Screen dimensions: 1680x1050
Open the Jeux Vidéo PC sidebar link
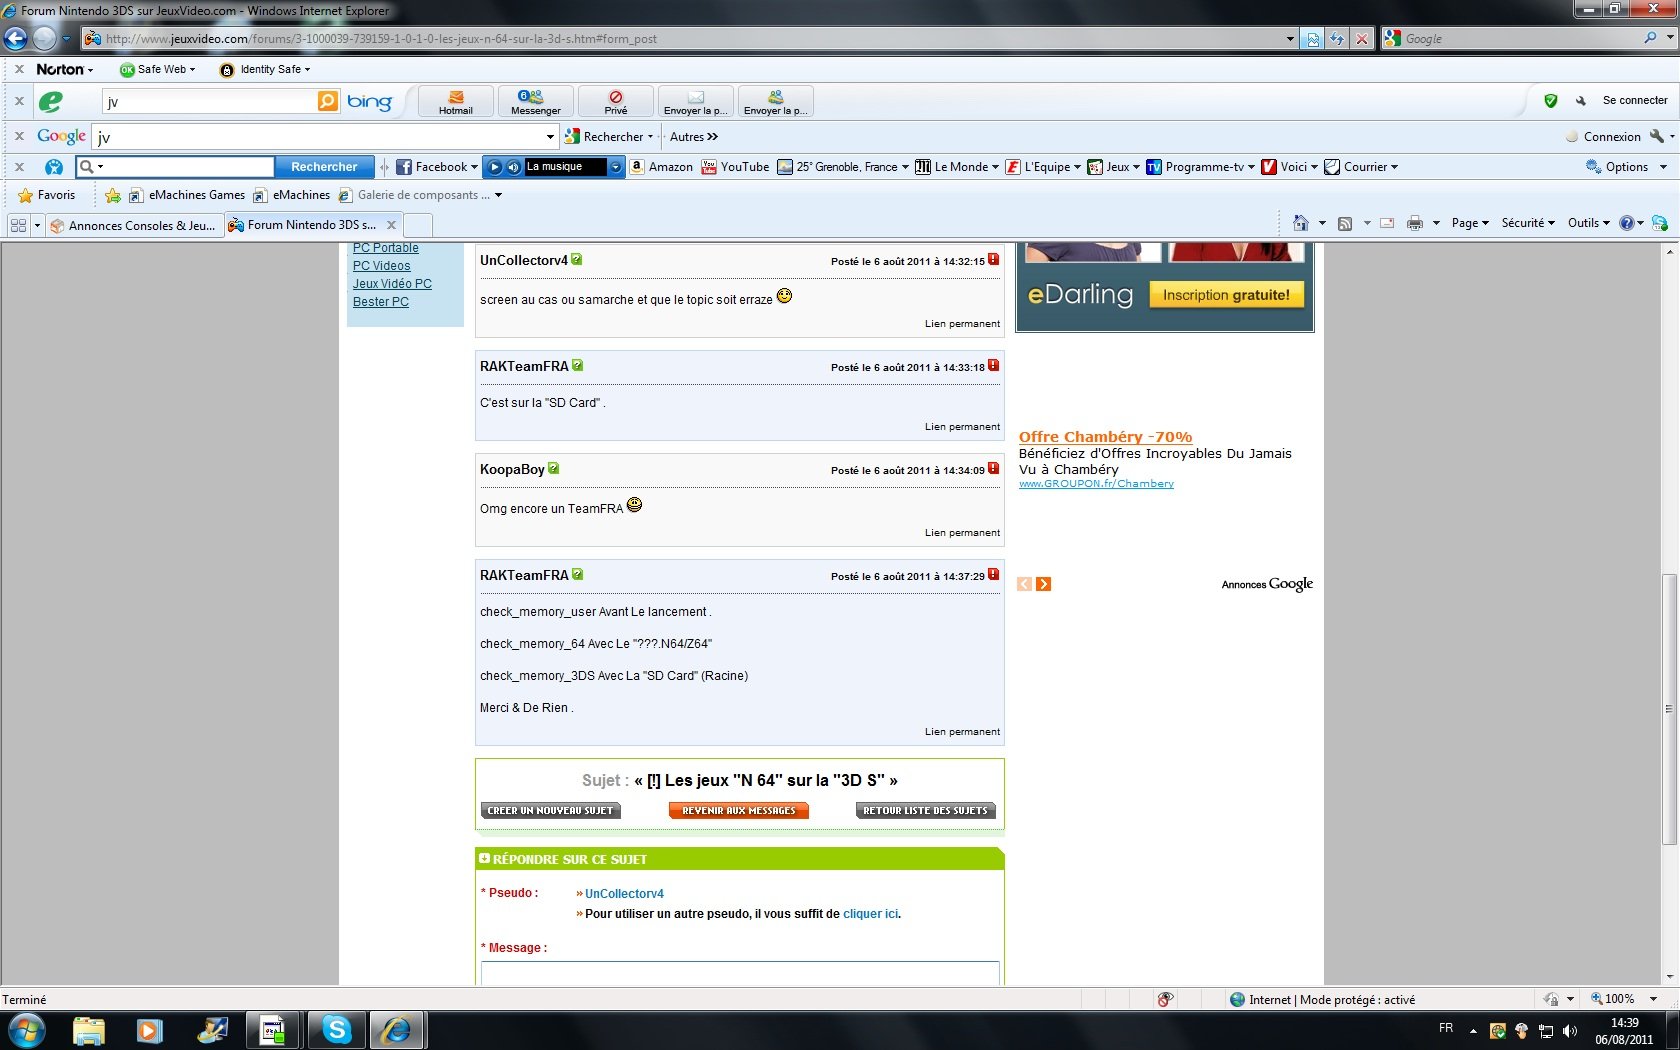pos(392,284)
